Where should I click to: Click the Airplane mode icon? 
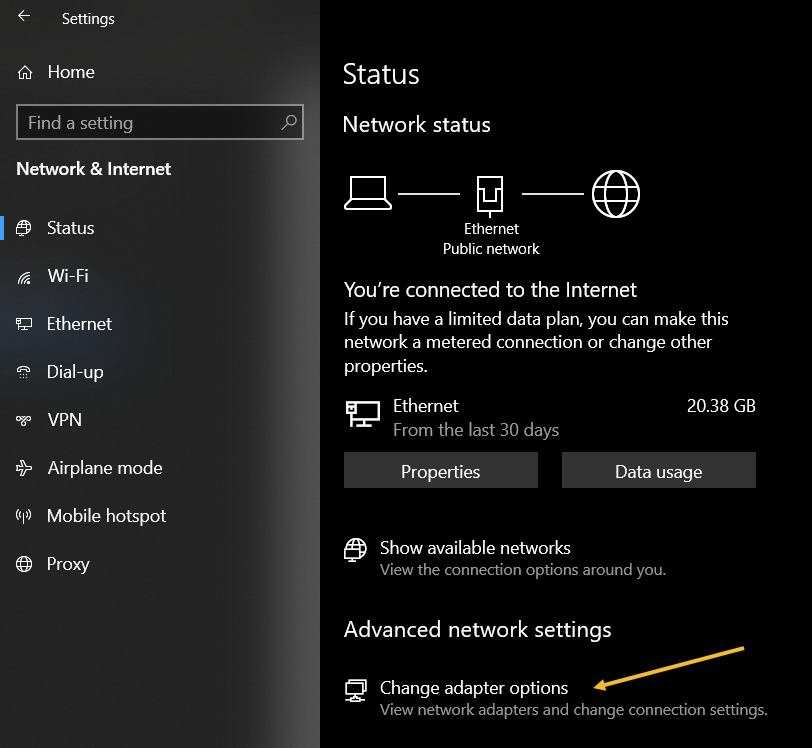point(25,468)
